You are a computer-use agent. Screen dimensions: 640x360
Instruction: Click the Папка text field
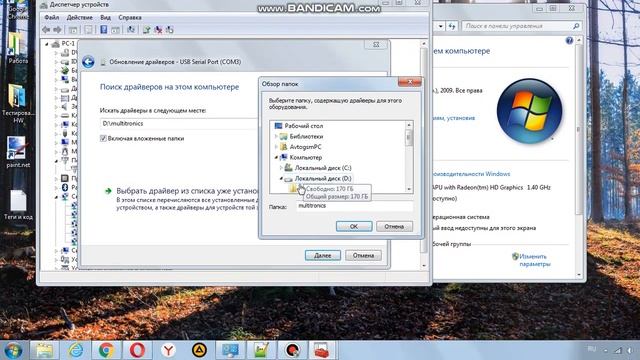tap(354, 206)
